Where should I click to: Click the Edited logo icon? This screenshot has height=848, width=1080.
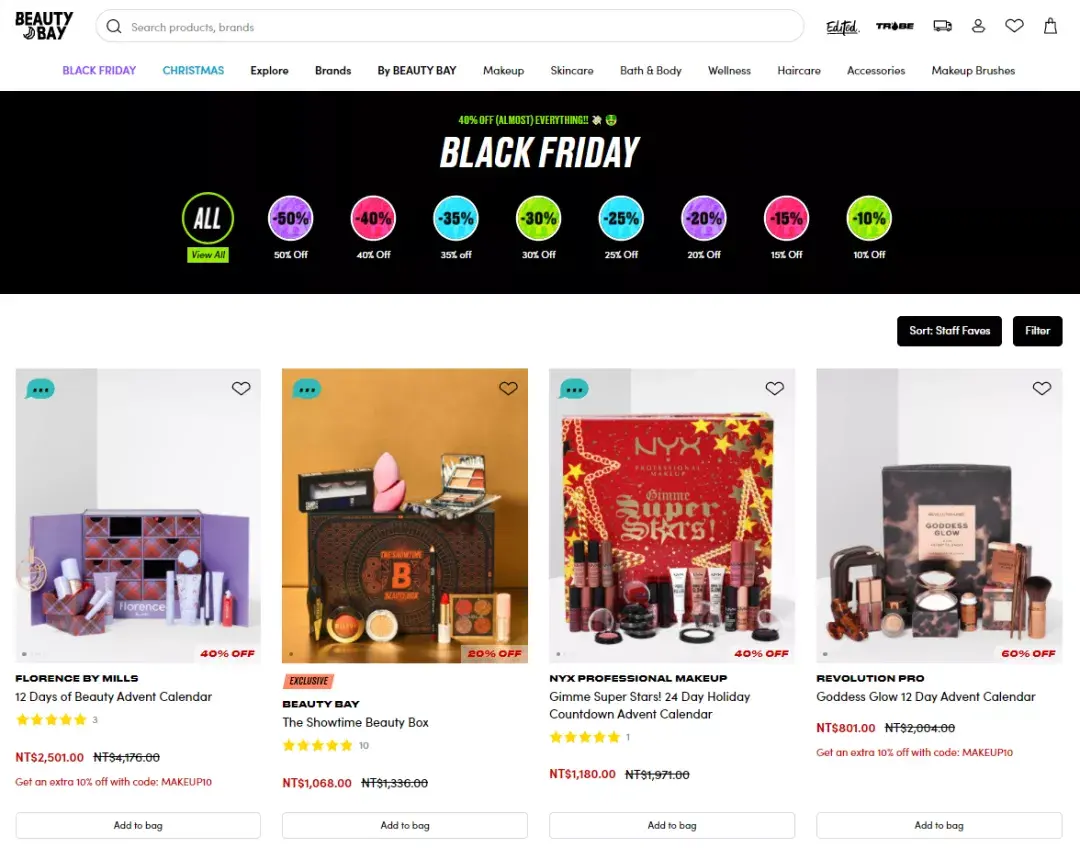[842, 27]
